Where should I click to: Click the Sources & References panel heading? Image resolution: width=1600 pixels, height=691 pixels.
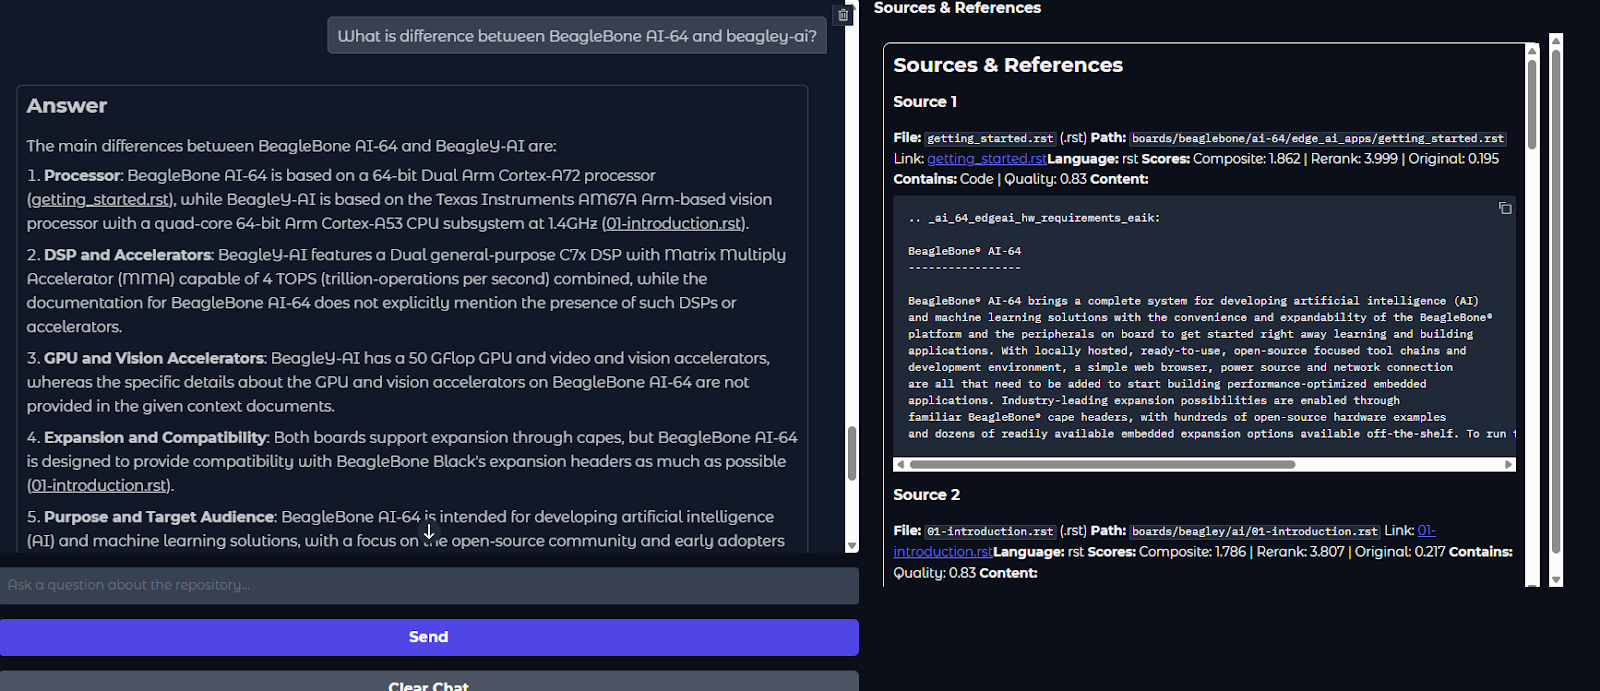(1008, 65)
